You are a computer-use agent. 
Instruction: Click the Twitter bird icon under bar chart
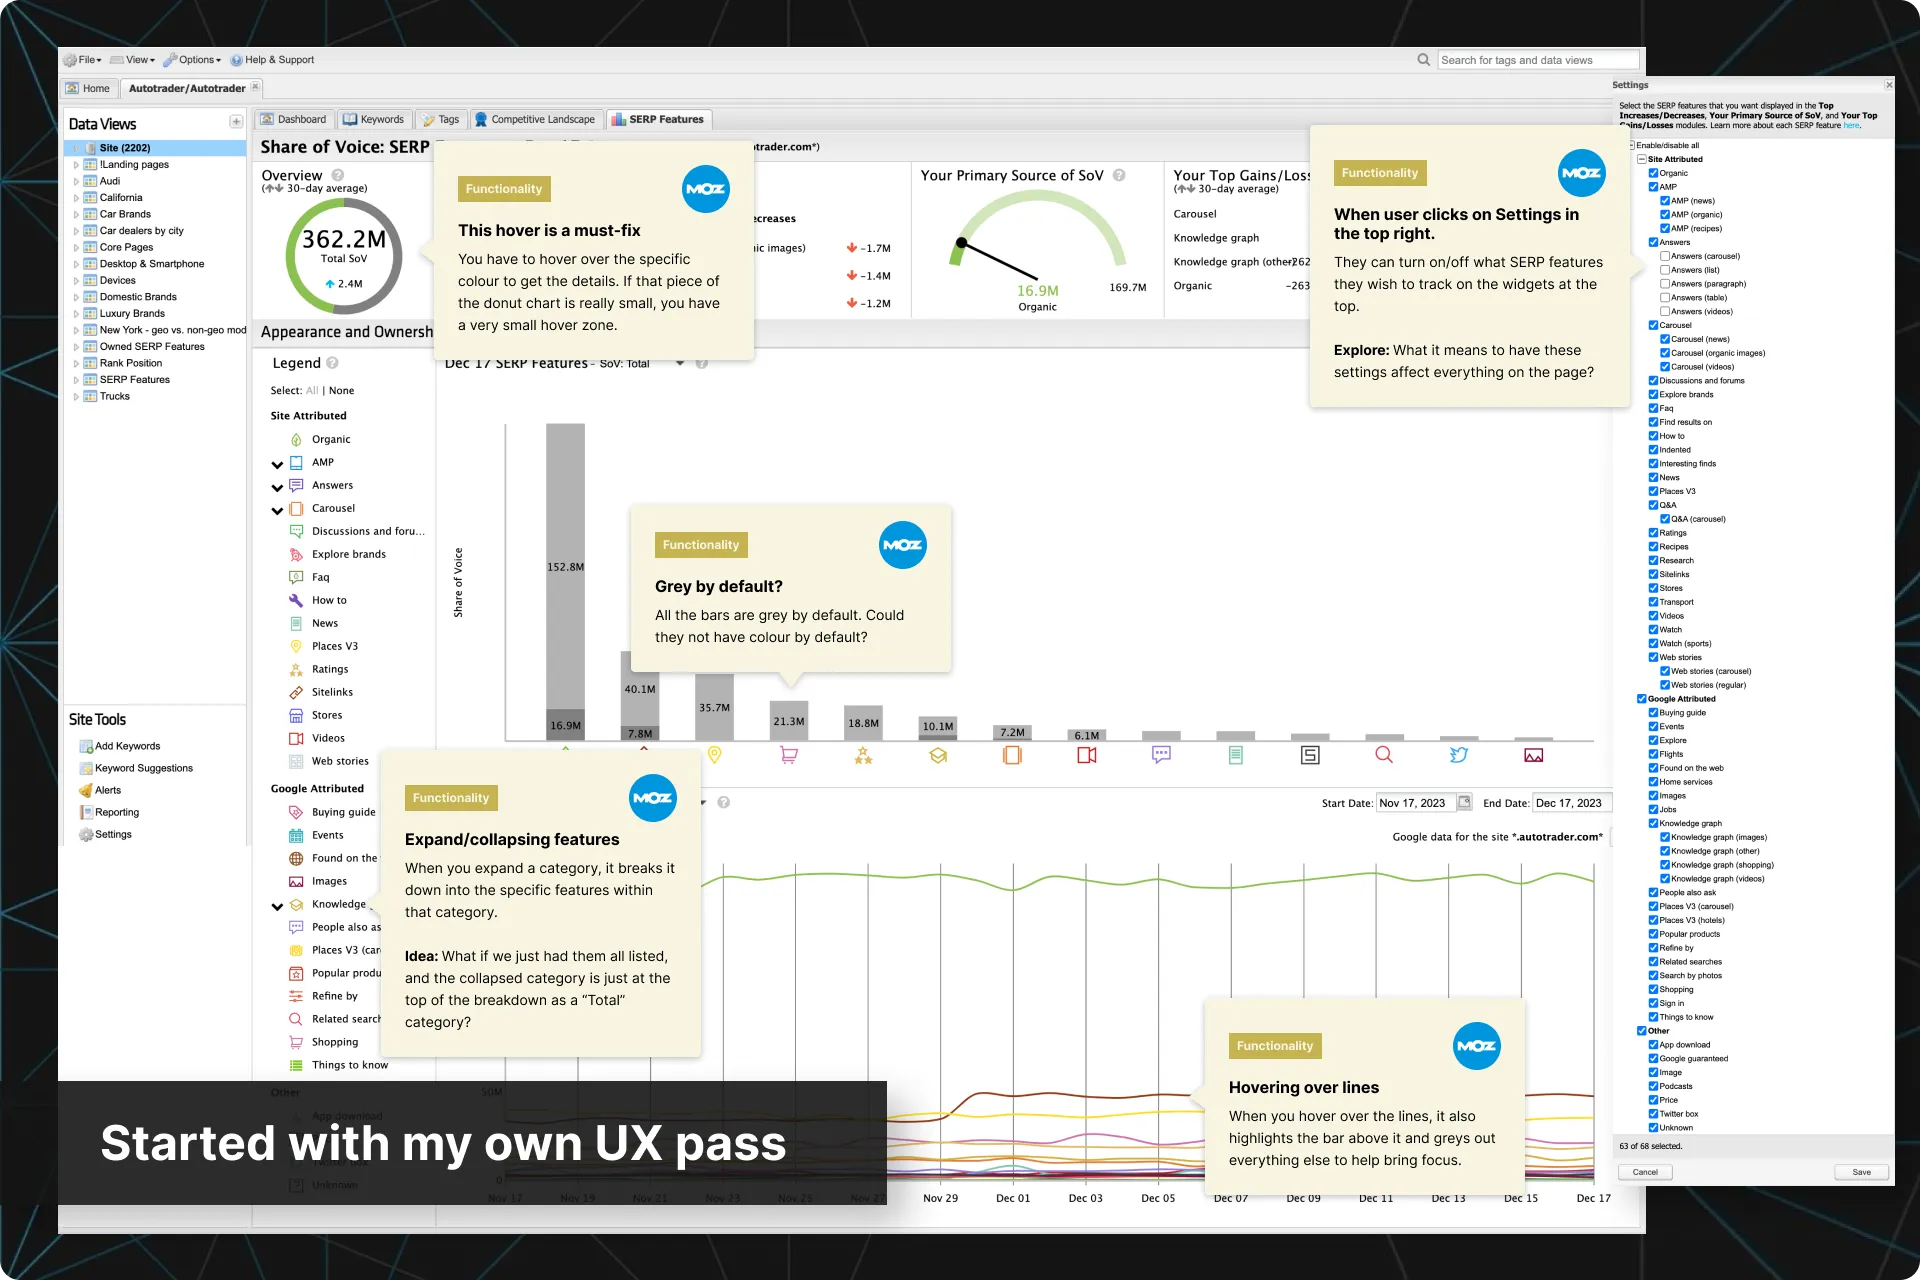tap(1459, 755)
